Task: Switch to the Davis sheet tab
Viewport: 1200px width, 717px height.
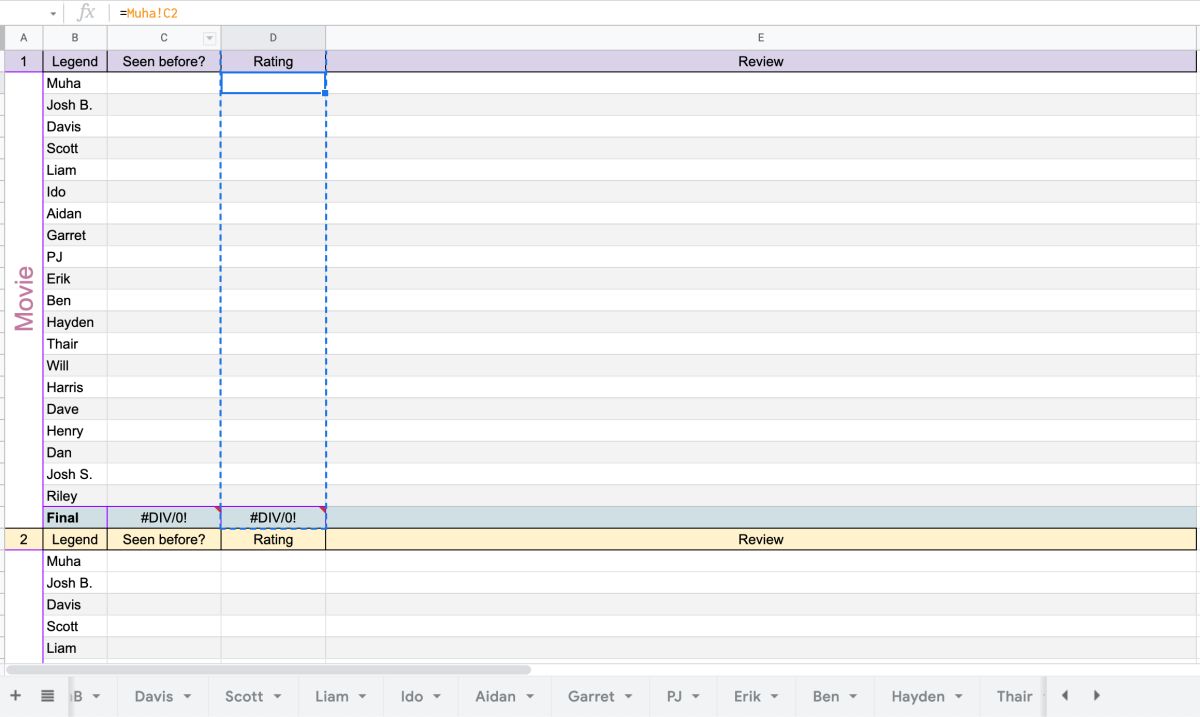Action: (154, 696)
